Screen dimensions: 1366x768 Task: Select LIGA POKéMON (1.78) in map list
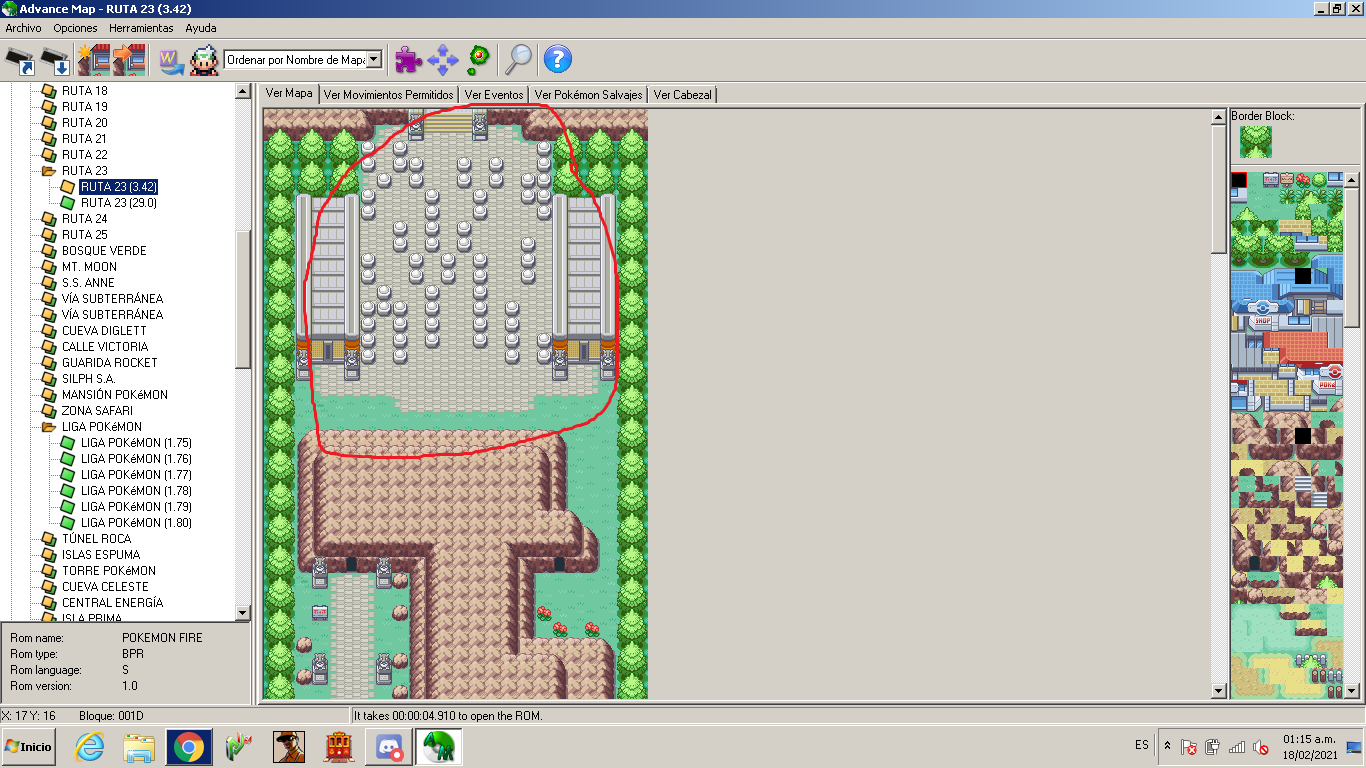(x=136, y=491)
